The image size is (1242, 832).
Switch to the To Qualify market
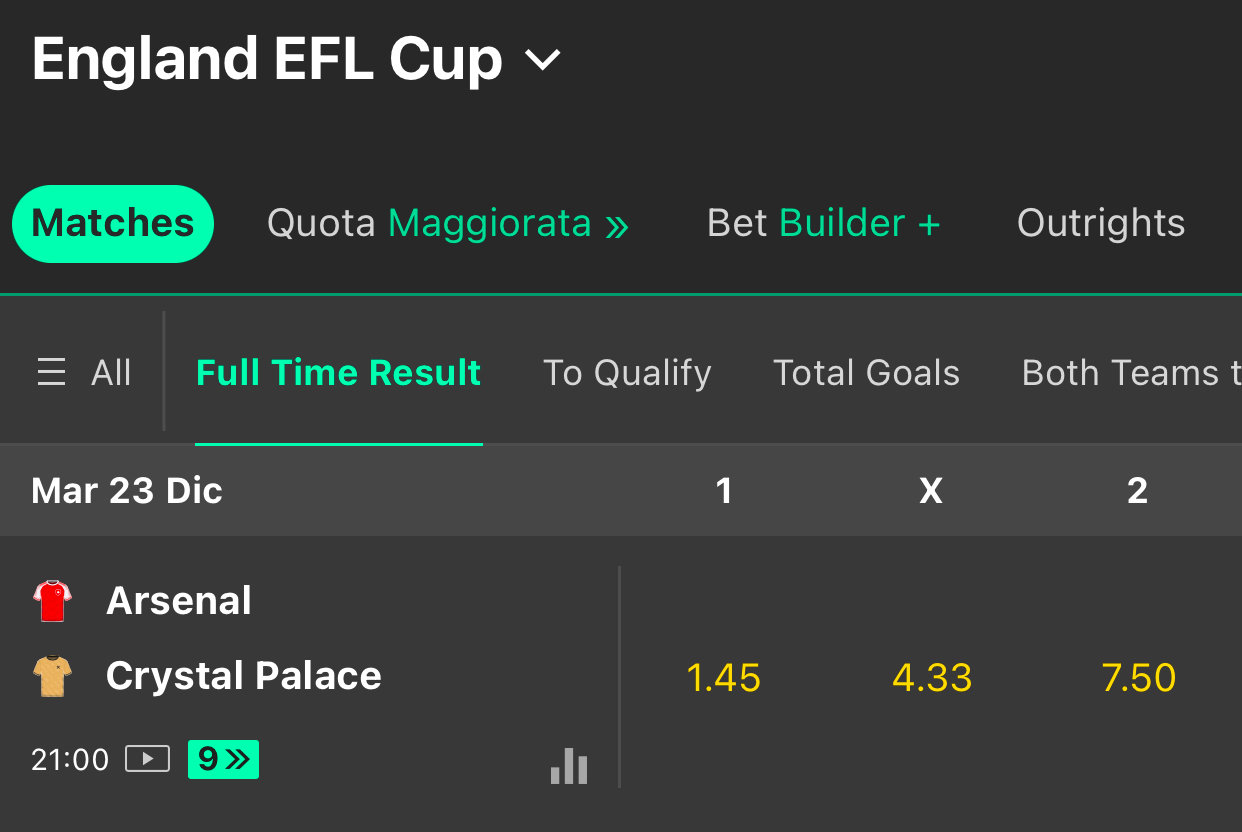(627, 373)
